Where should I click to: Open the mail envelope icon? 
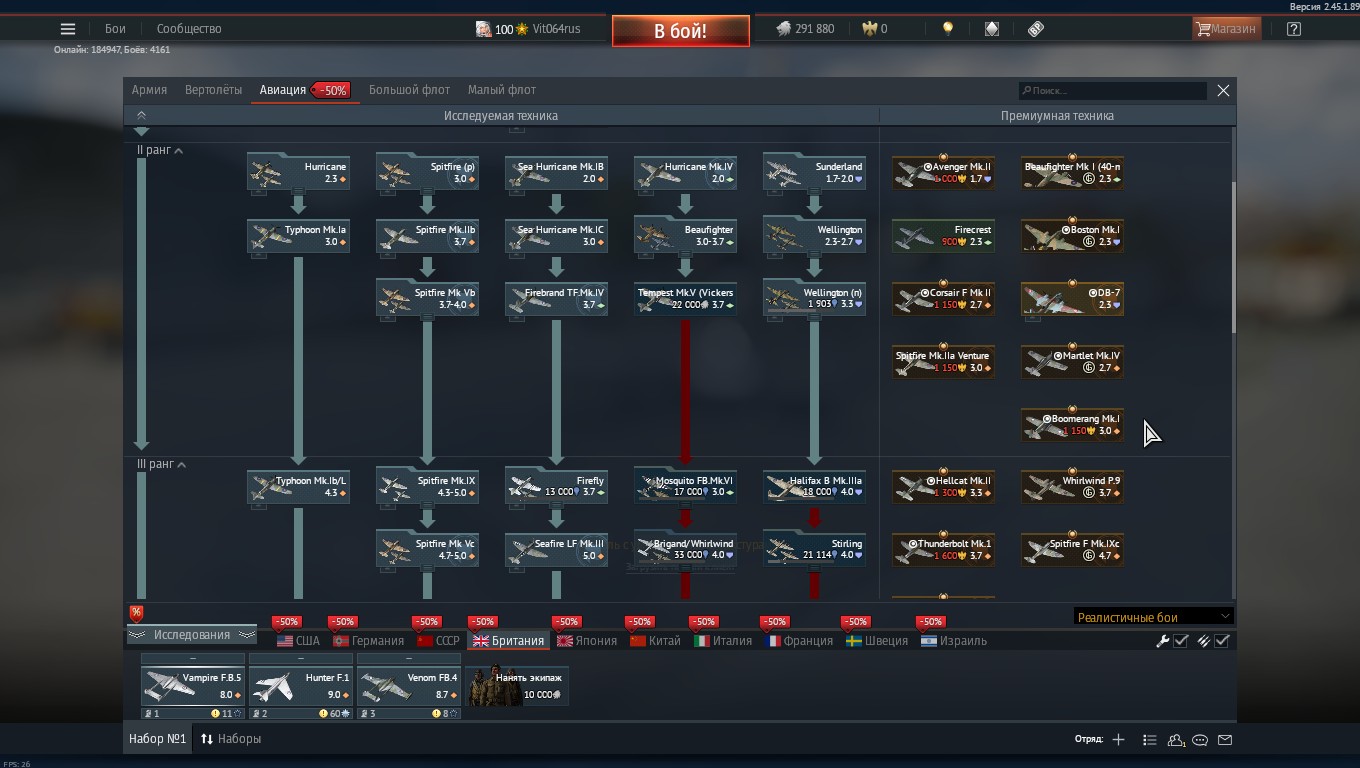1225,740
